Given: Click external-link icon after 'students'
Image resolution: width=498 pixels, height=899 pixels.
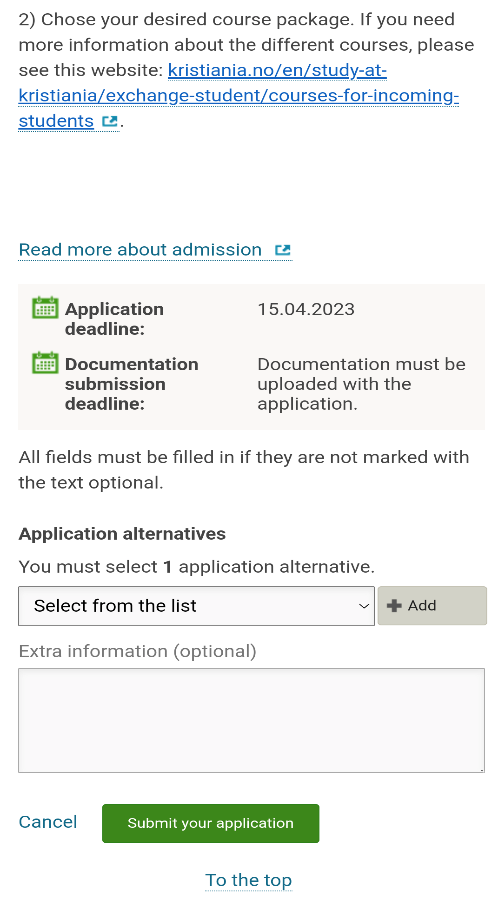Looking at the screenshot, I should pos(109,122).
